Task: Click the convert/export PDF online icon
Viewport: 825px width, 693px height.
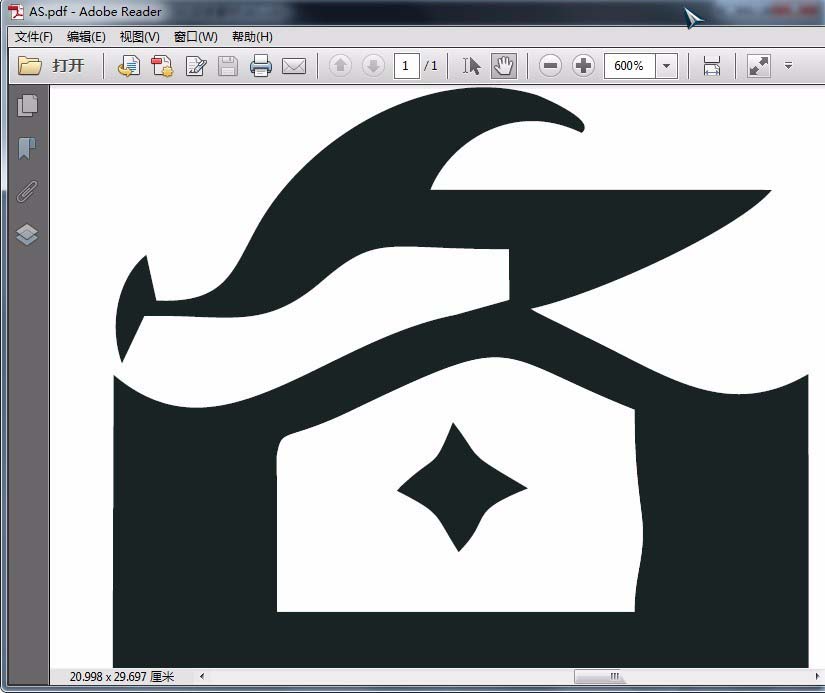Action: [128, 66]
